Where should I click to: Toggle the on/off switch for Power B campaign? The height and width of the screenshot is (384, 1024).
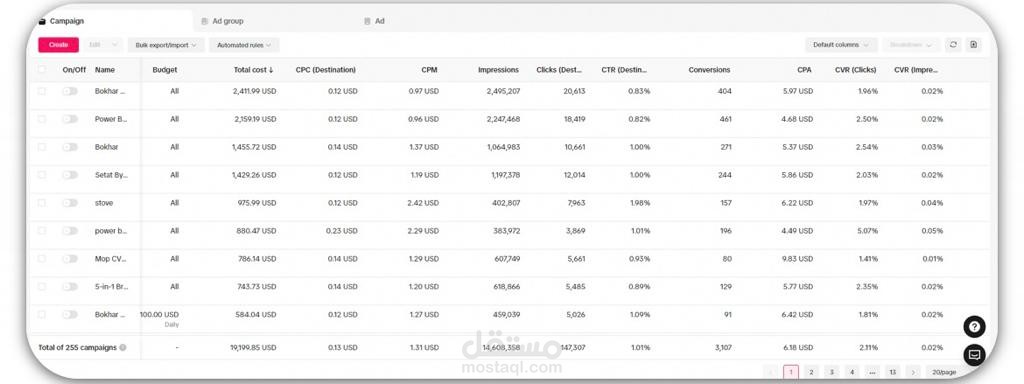click(70, 120)
